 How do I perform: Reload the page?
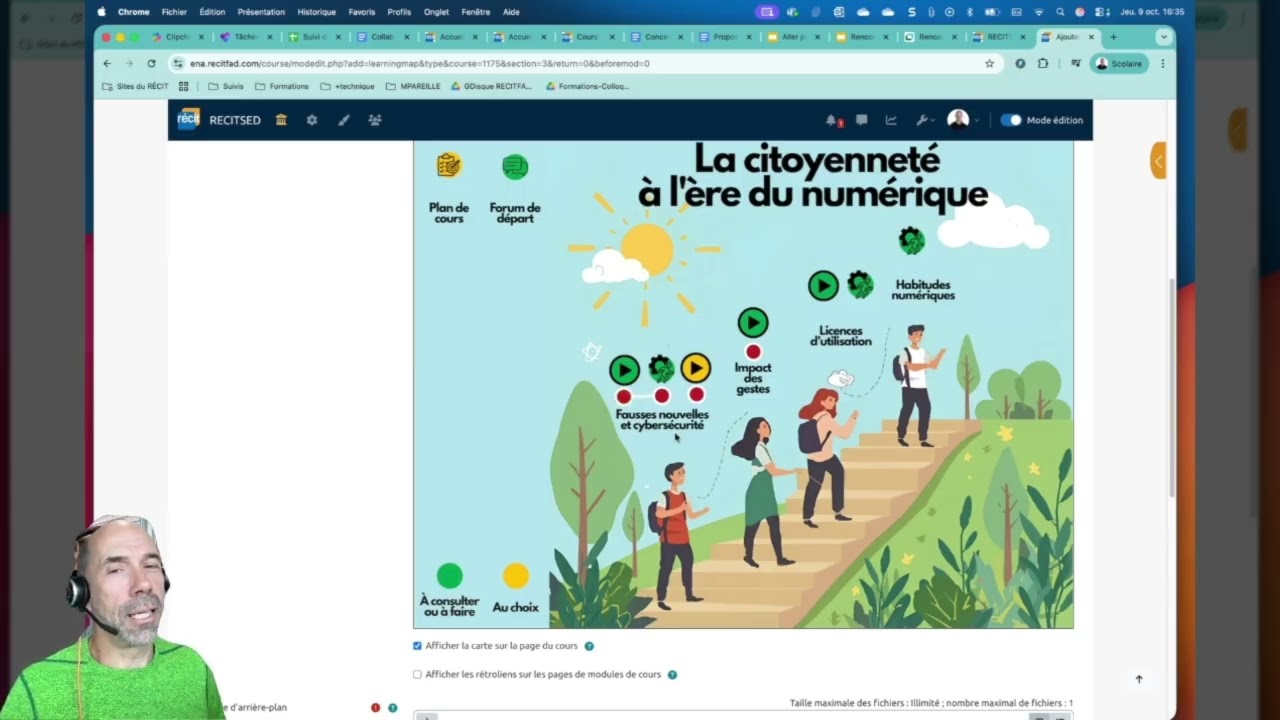coord(152,63)
